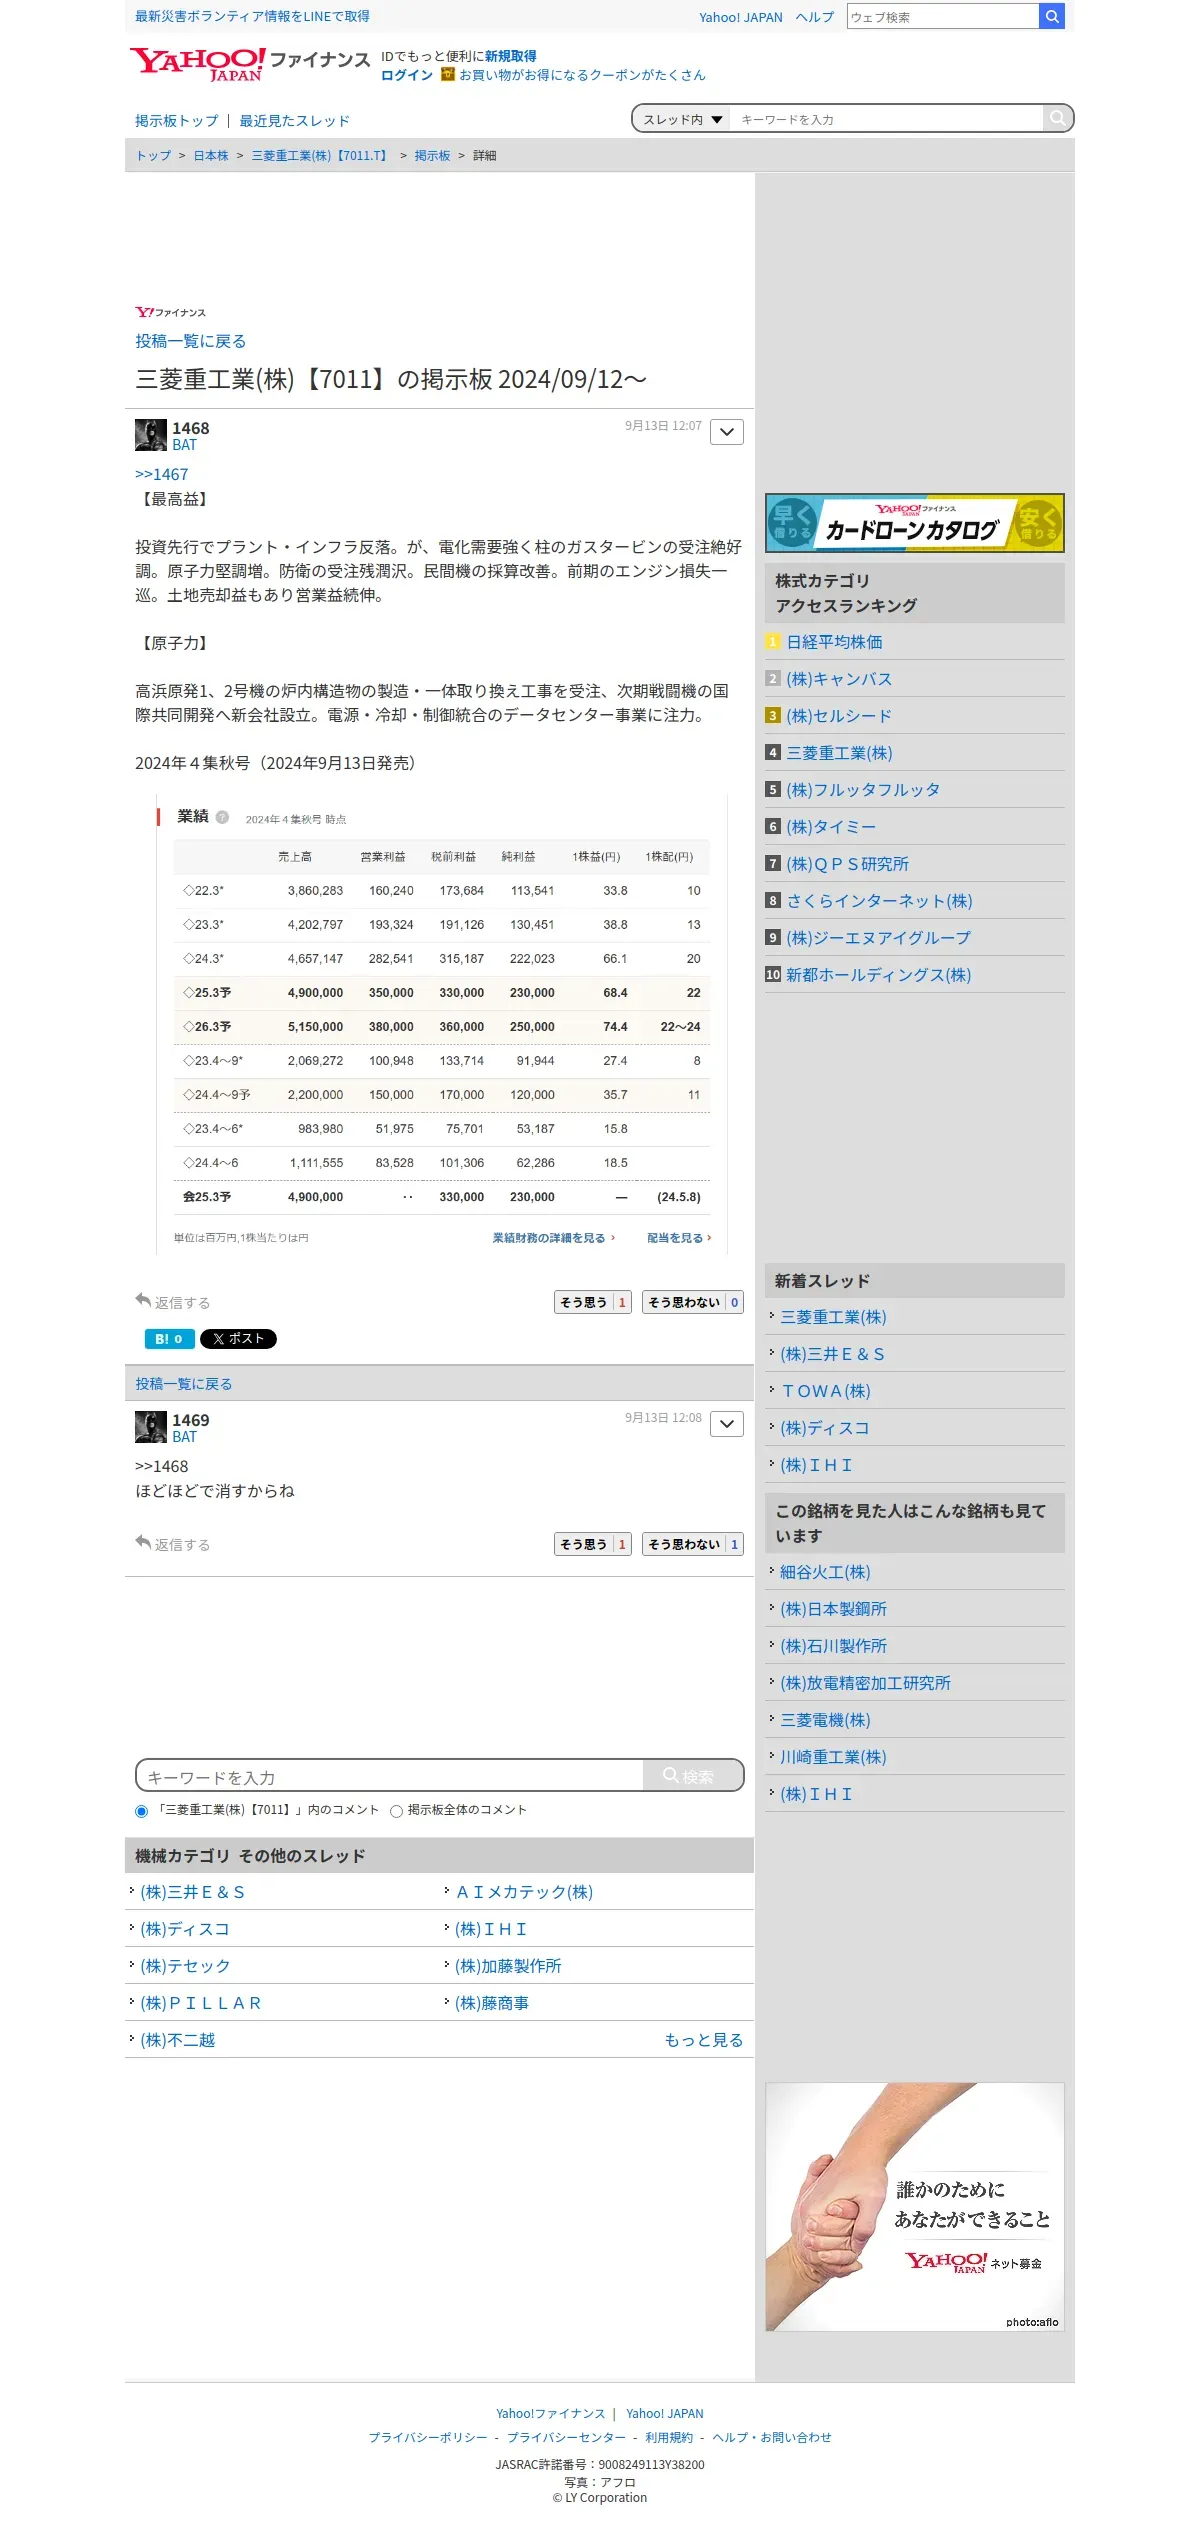This screenshot has width=1200, height=2527.
Task: Click the ログイン link
Action: 407,75
